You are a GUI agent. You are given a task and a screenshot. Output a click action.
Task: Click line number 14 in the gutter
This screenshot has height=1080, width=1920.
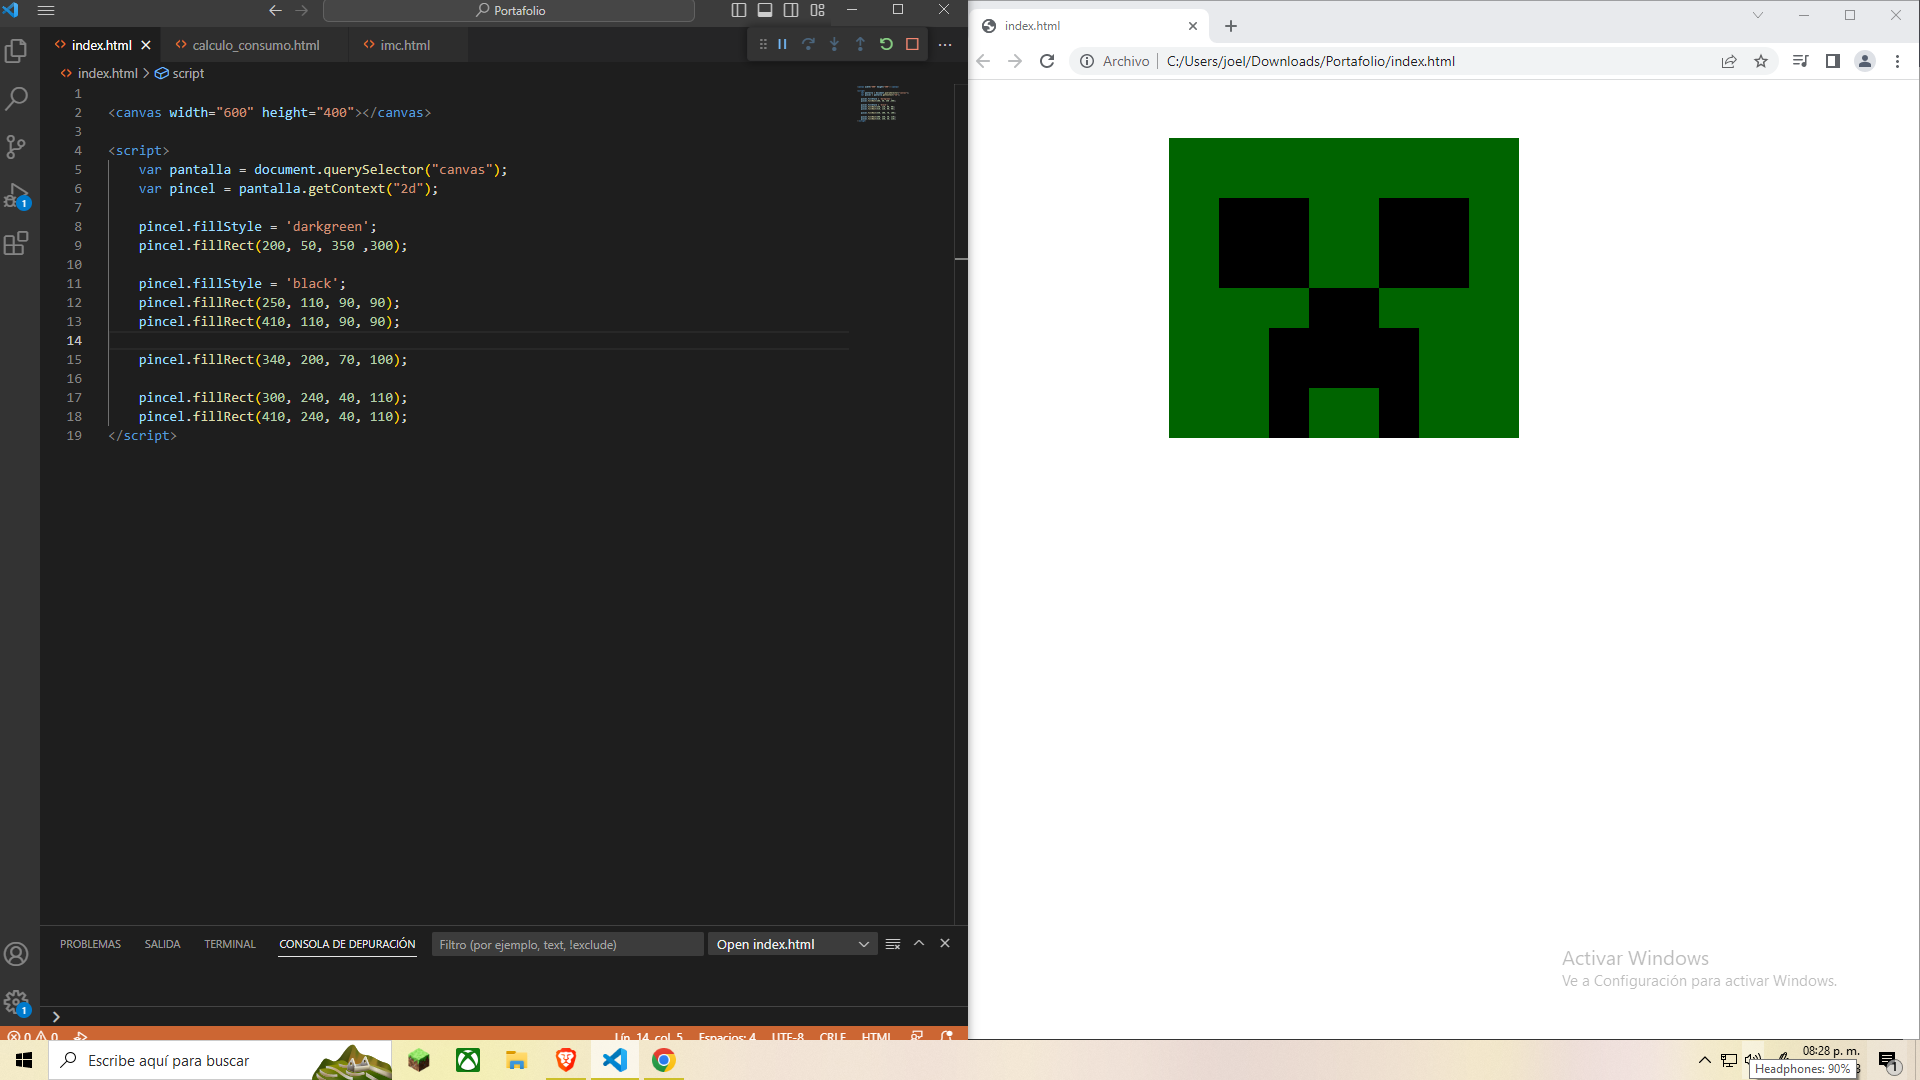click(74, 340)
